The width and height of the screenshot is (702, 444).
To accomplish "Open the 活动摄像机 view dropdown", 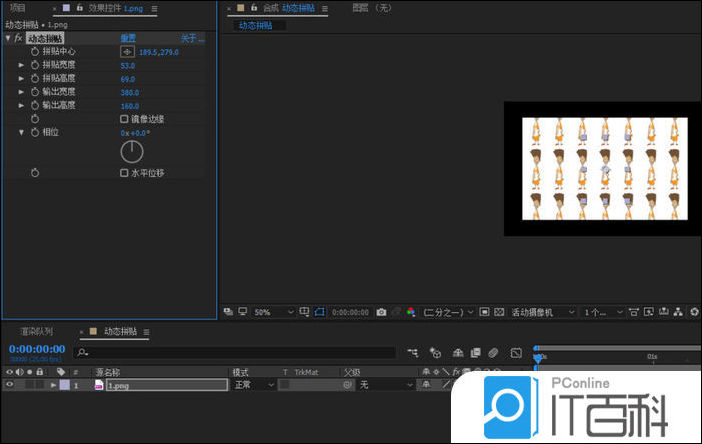I will [540, 312].
